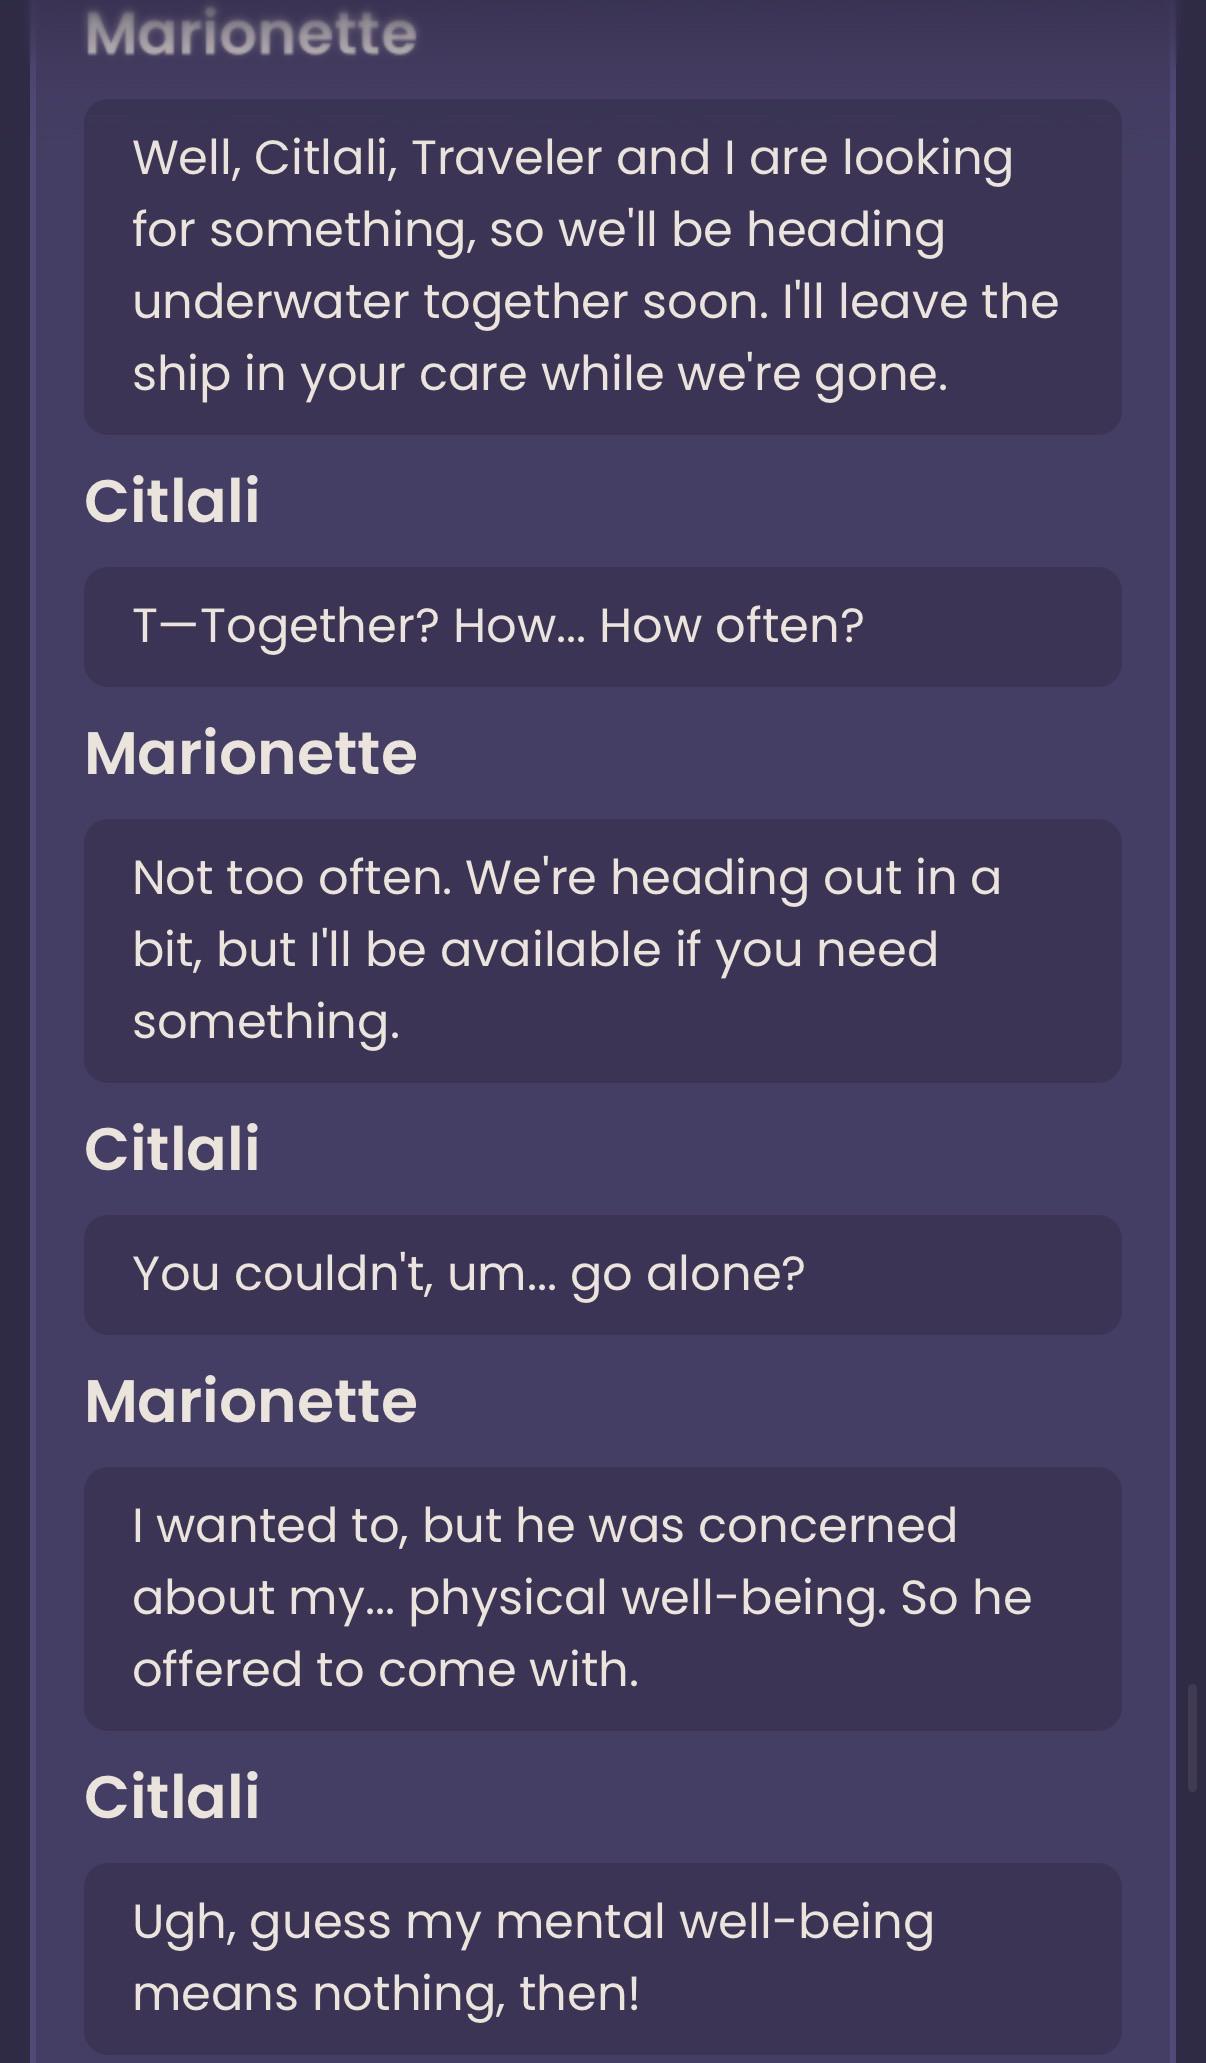The image size is (1206, 2063).
Task: Click the last Citlali speaker name
Action: click(x=172, y=1796)
